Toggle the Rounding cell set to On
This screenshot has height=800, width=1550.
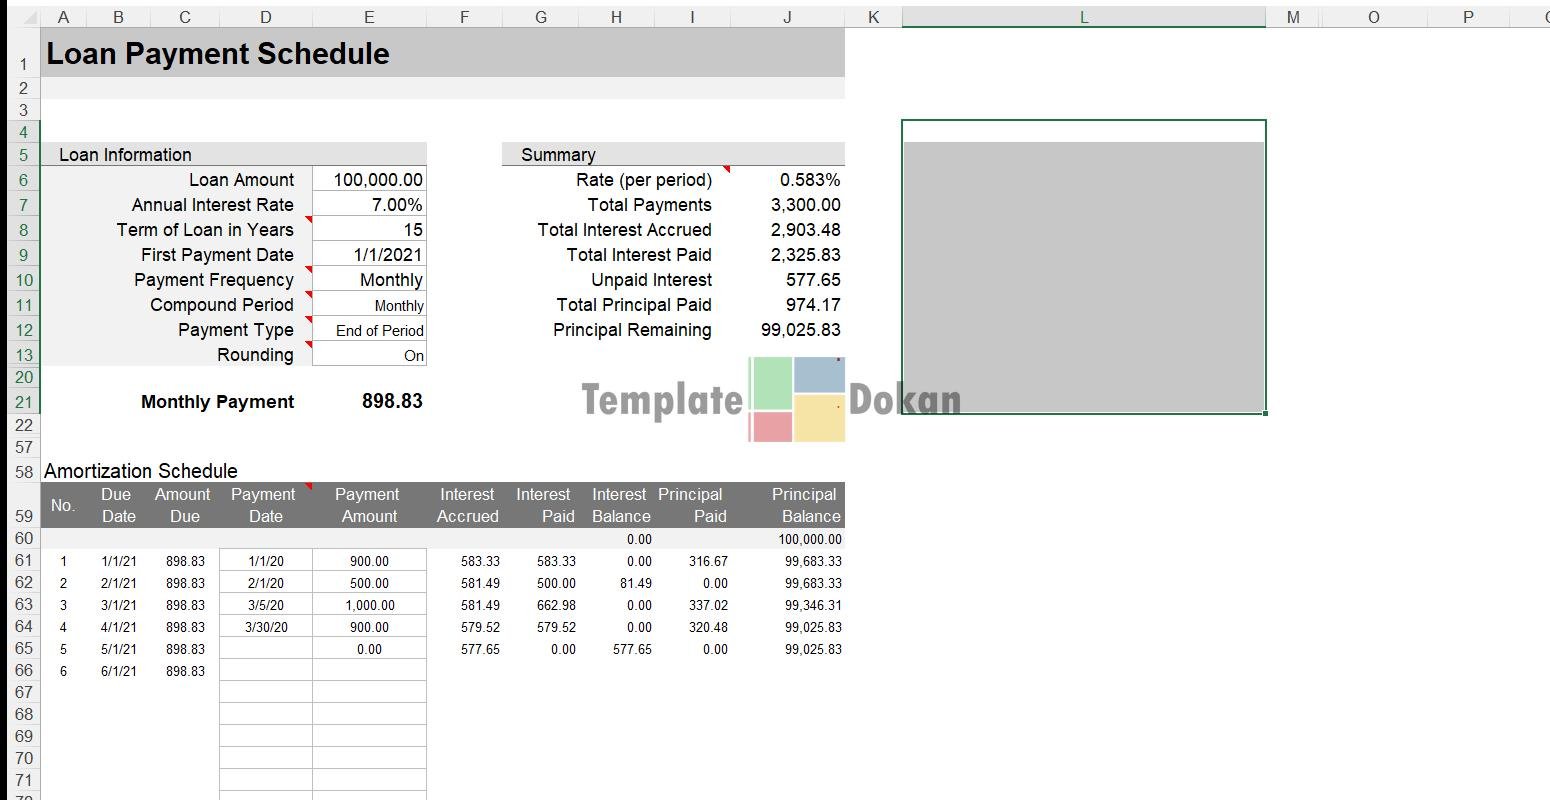(369, 355)
